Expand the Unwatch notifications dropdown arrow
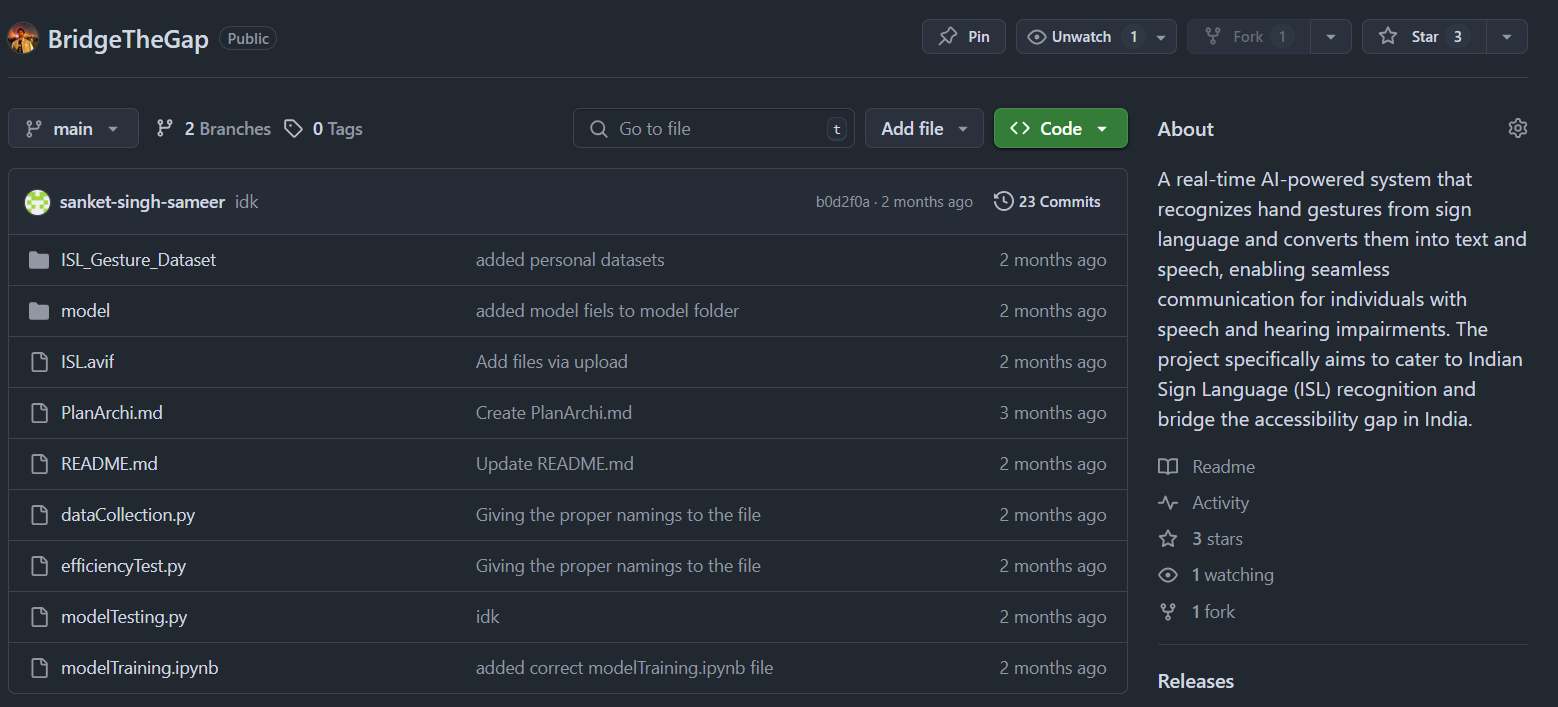 [1161, 37]
